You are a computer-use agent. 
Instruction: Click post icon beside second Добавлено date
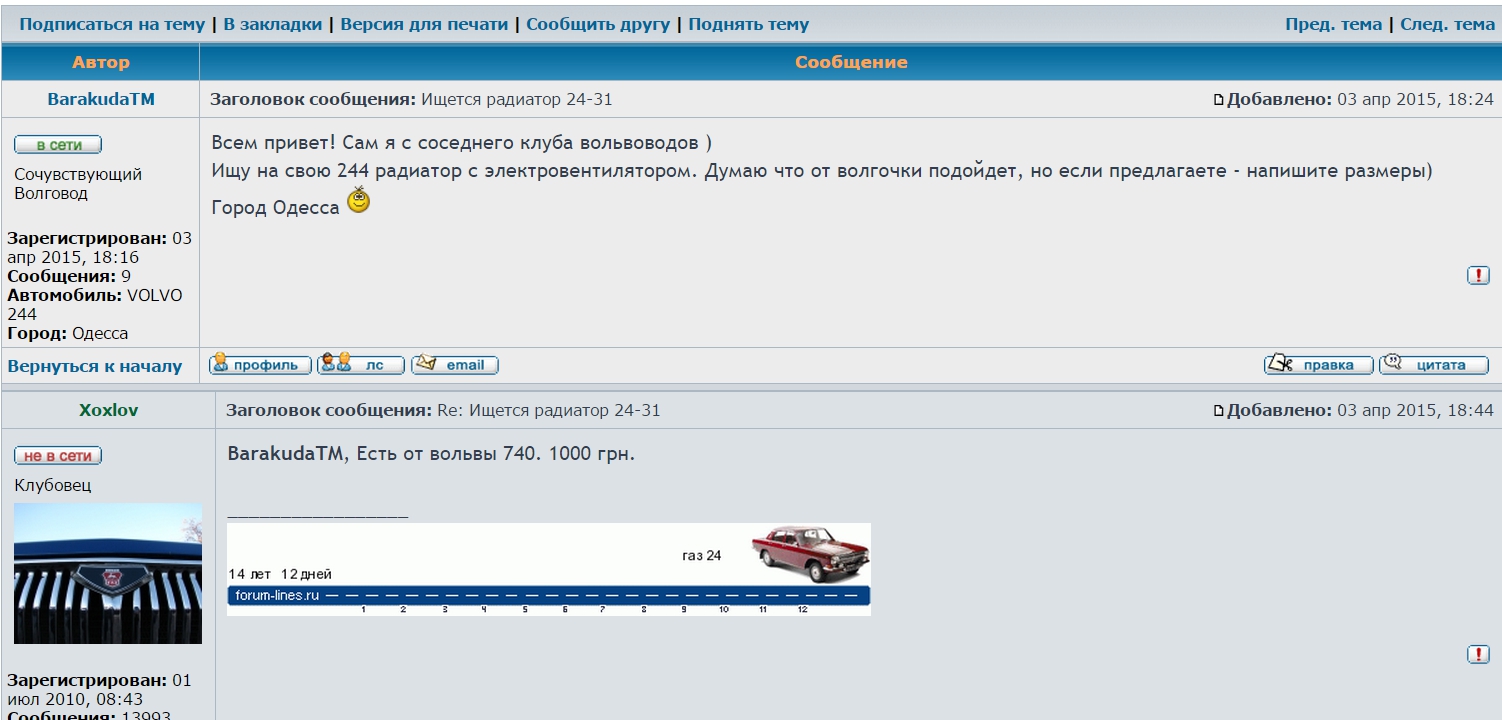pos(1218,411)
